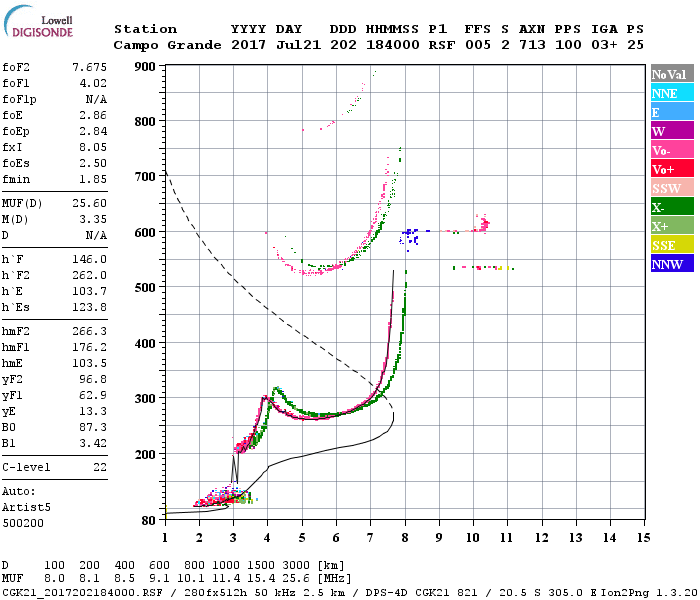Click the h`F value 146.0
The height and width of the screenshot is (600, 700).
click(89, 259)
